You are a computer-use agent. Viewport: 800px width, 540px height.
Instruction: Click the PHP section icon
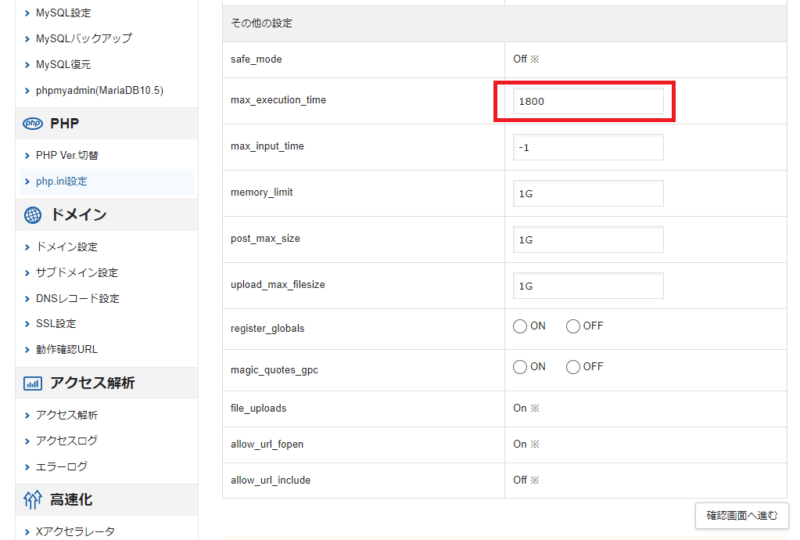(x=32, y=123)
